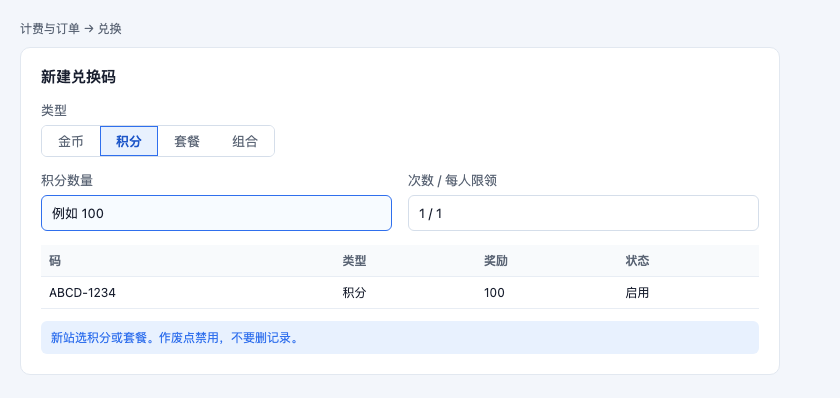Click the 次数 / 每人限领 input field
The height and width of the screenshot is (398, 840).
[583, 213]
